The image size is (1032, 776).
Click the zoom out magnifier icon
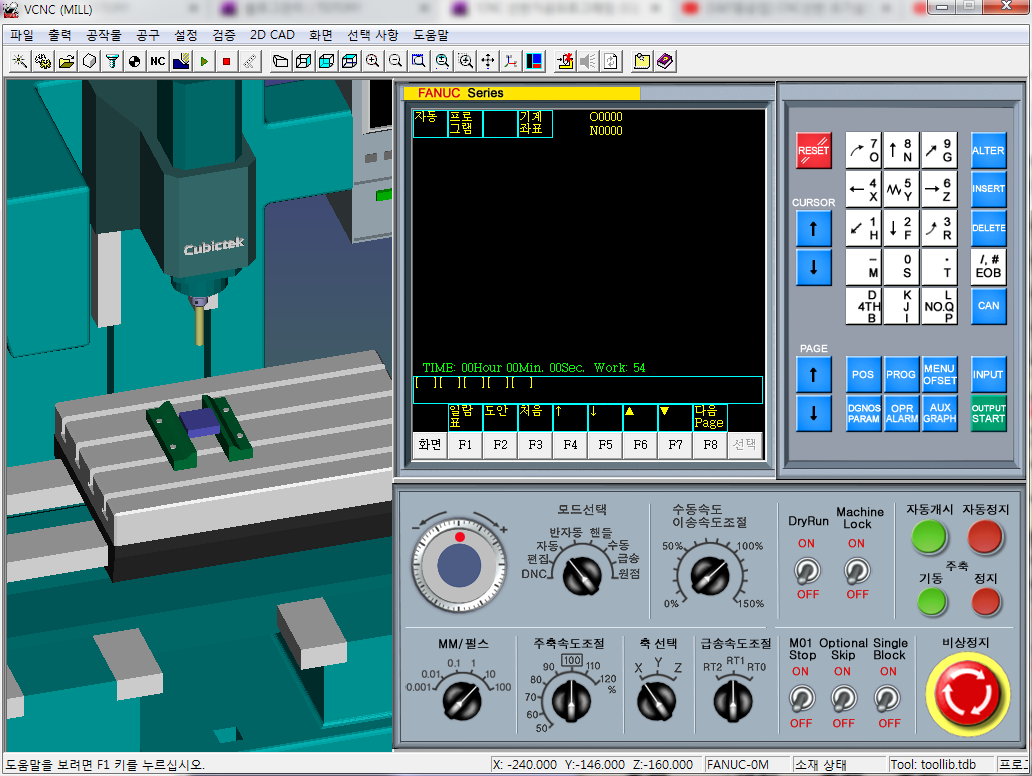click(x=396, y=61)
